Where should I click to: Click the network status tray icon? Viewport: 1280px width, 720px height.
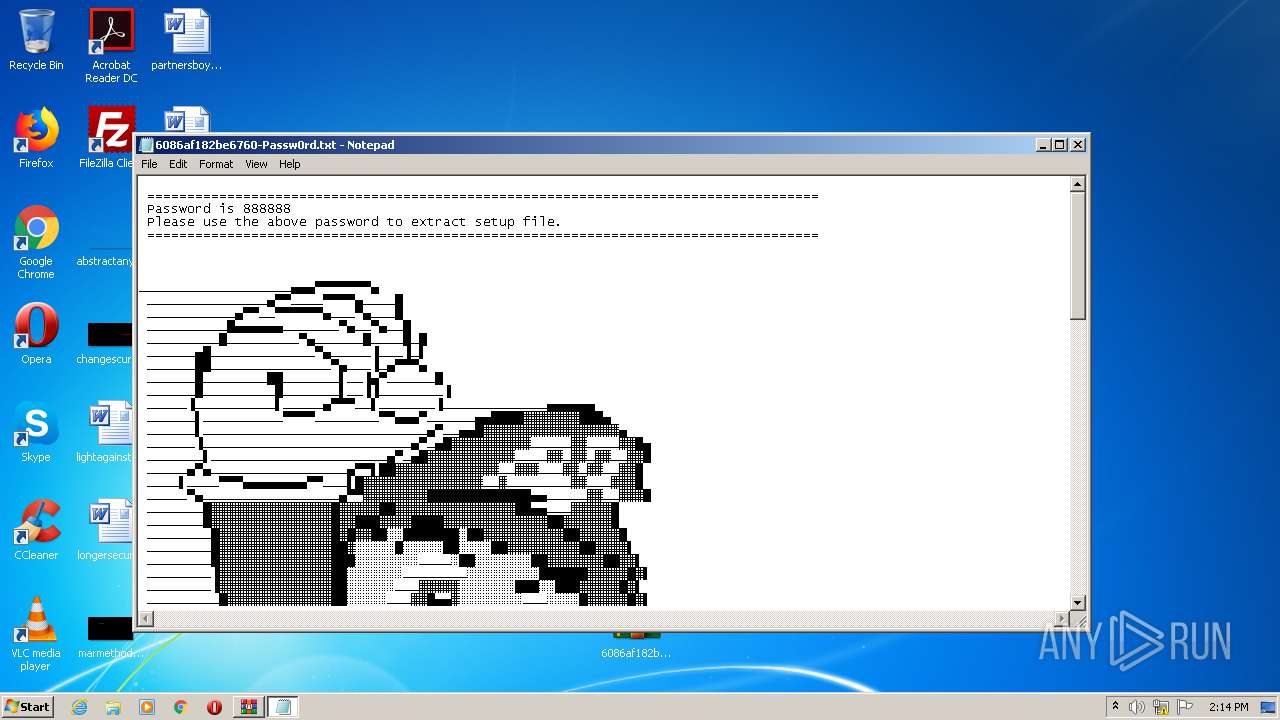1161,707
